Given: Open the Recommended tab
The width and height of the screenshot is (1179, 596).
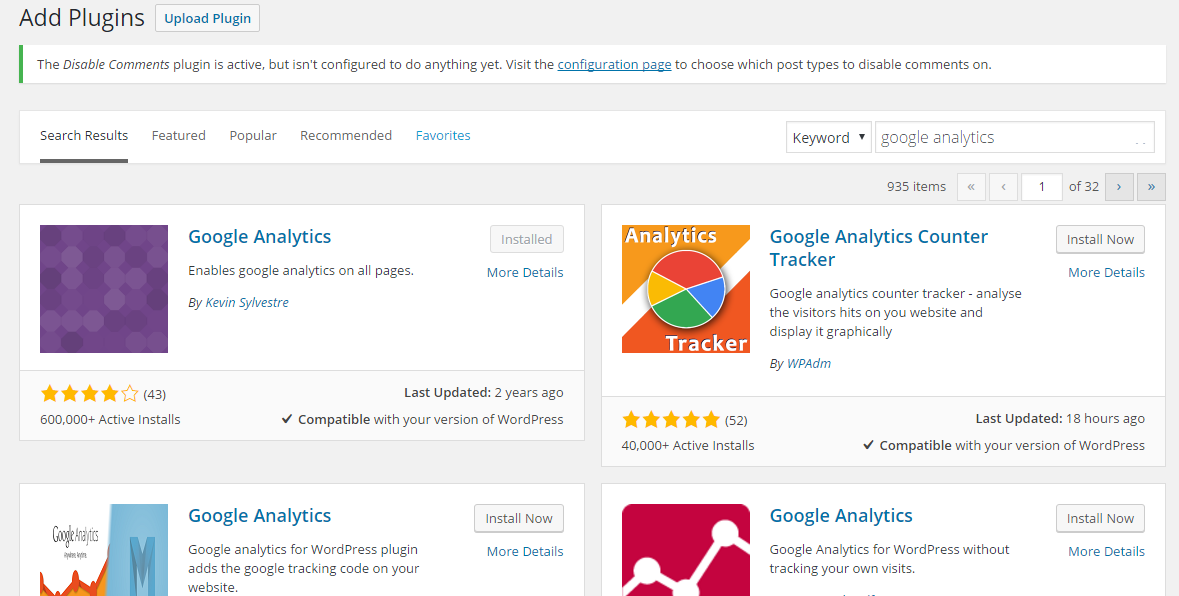Looking at the screenshot, I should click(x=346, y=135).
